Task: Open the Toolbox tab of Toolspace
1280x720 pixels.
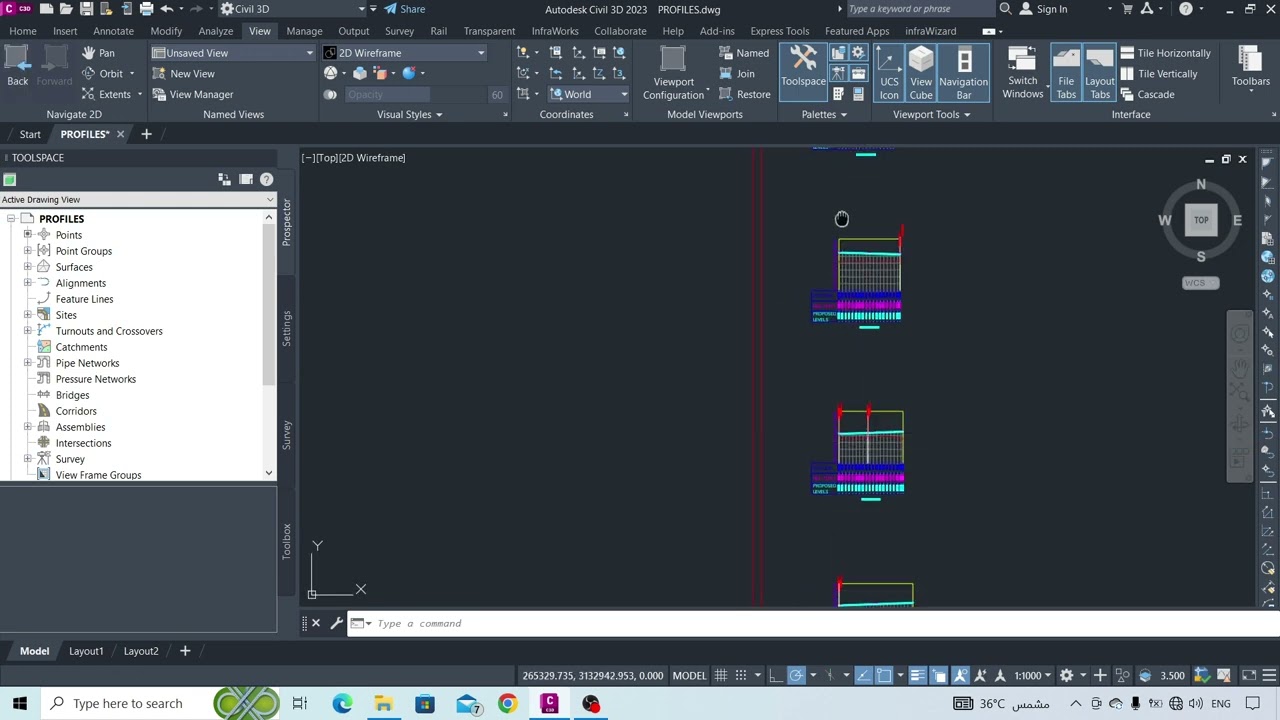Action: pos(286,541)
